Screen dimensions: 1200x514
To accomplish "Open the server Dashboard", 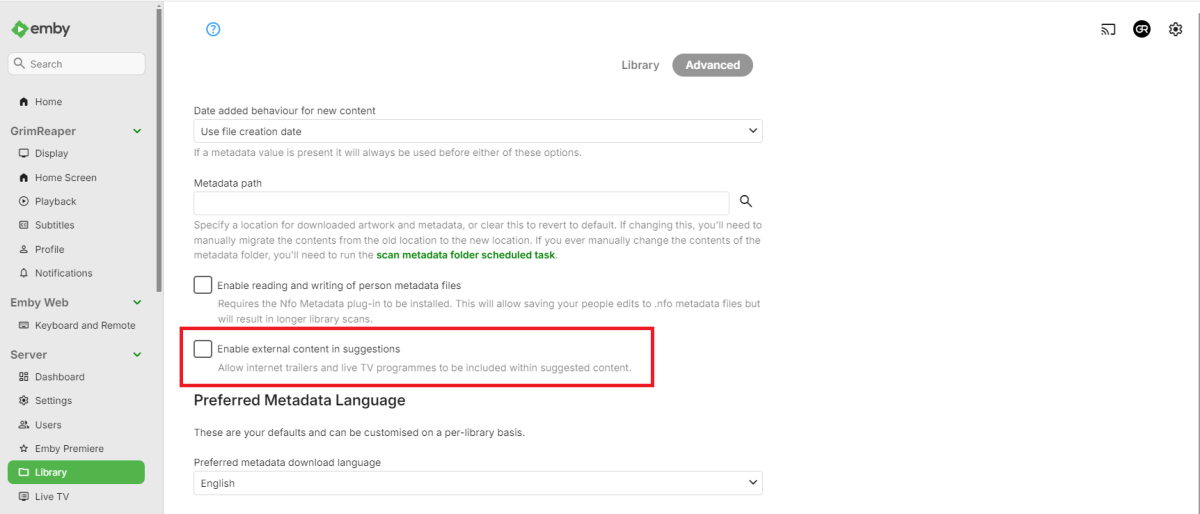I will click(59, 377).
